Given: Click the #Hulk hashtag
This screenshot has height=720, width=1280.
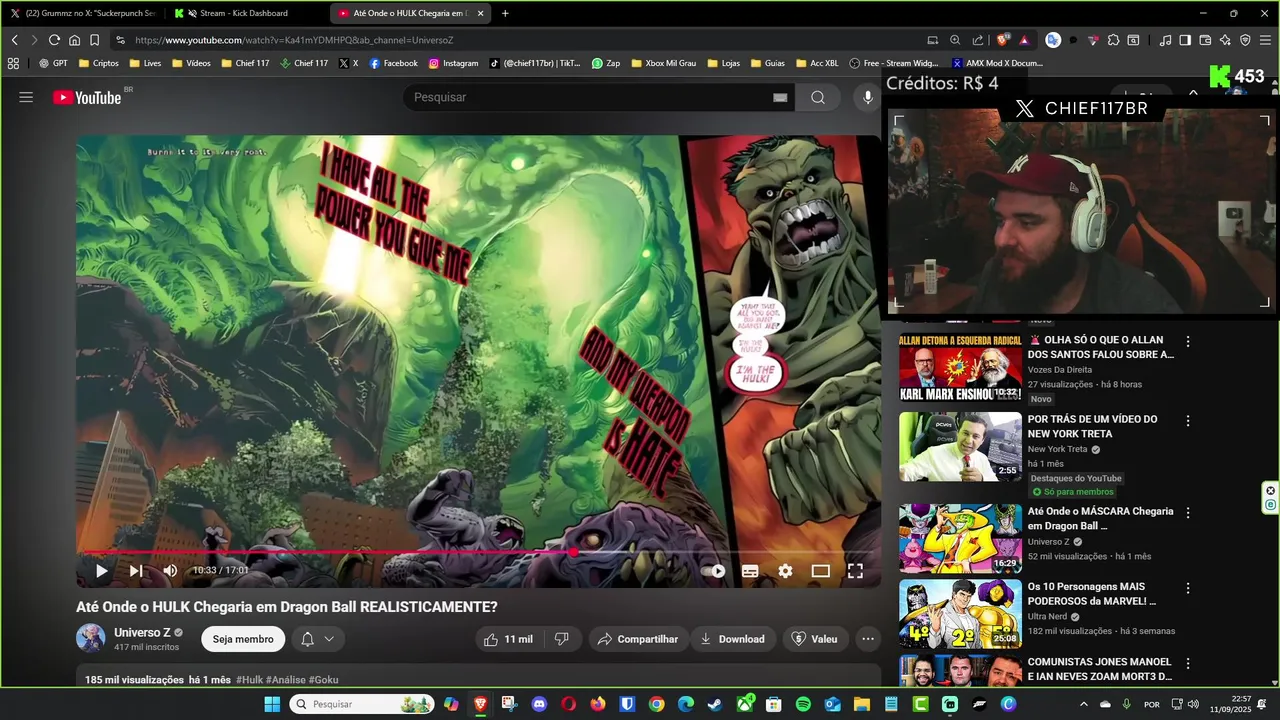Looking at the screenshot, I should (249, 680).
